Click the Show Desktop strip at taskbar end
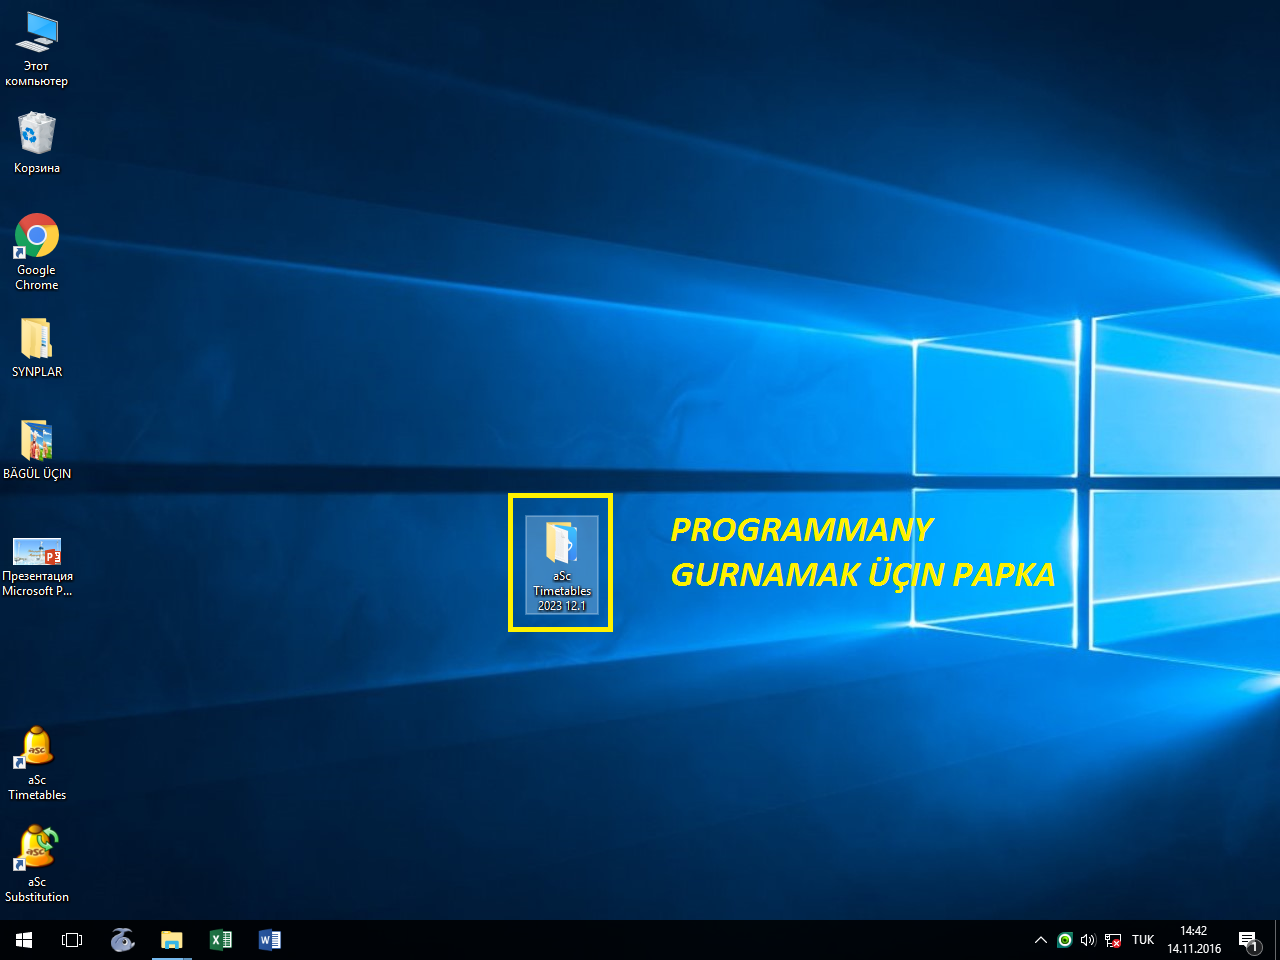 (1277, 940)
